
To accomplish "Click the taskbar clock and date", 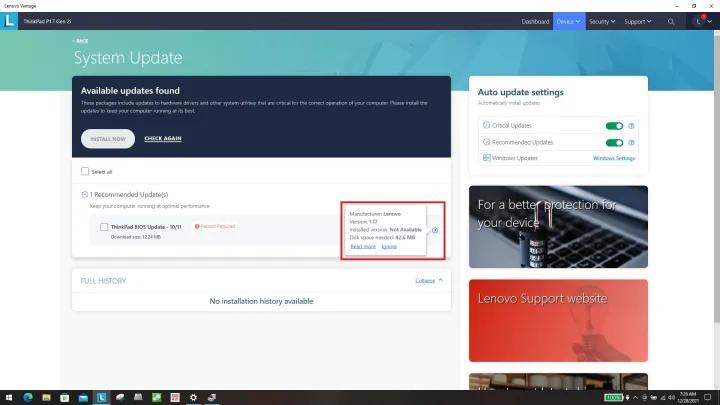I will coord(688,398).
